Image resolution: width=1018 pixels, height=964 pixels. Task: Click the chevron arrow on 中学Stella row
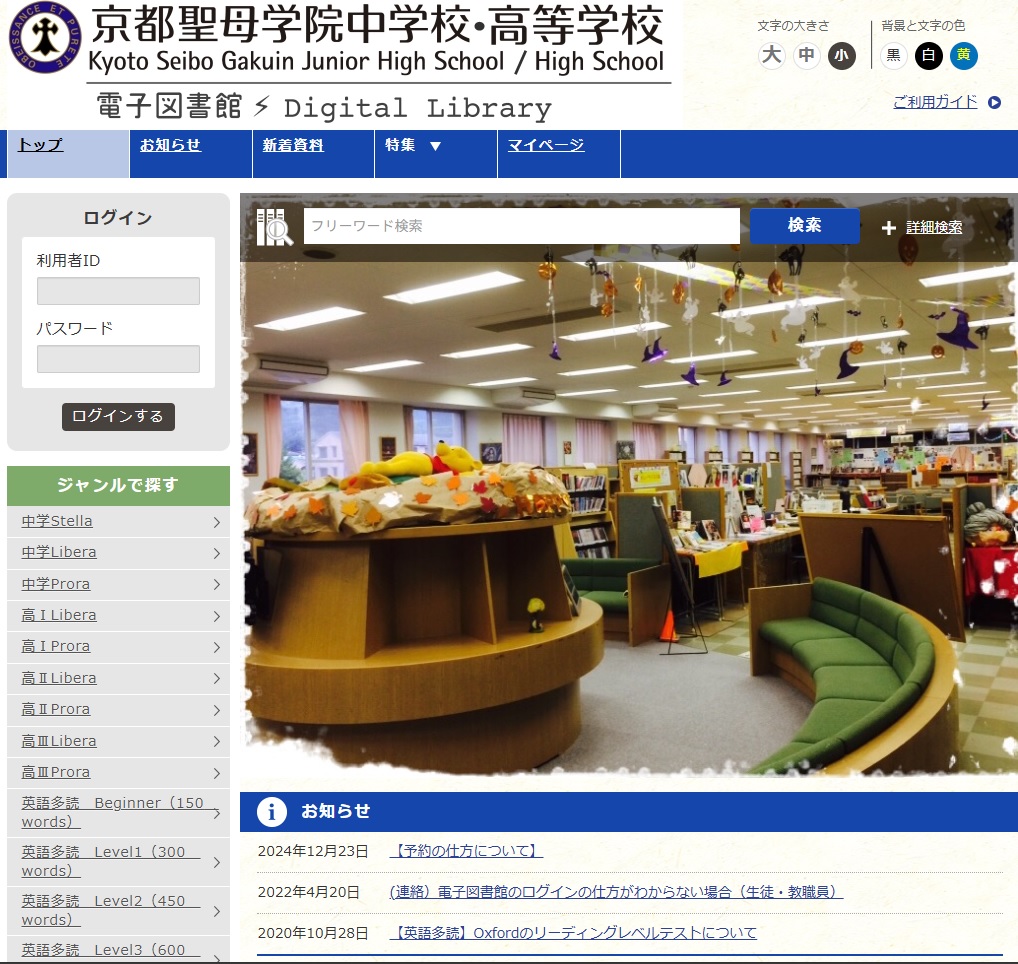(x=216, y=522)
